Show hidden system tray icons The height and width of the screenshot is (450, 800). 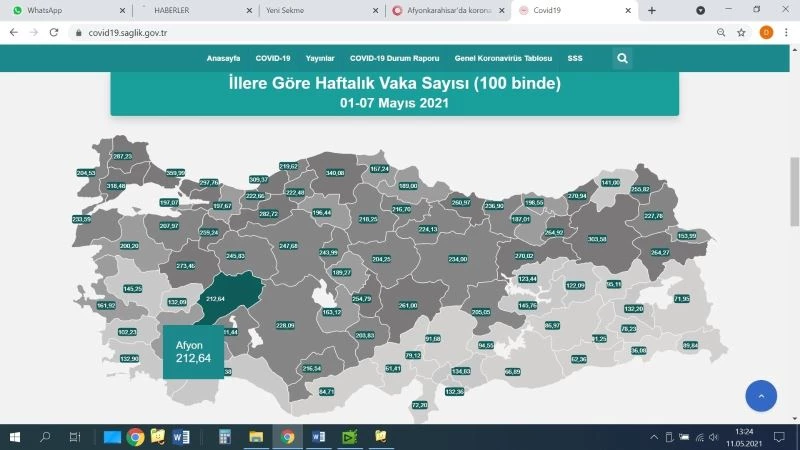point(654,437)
